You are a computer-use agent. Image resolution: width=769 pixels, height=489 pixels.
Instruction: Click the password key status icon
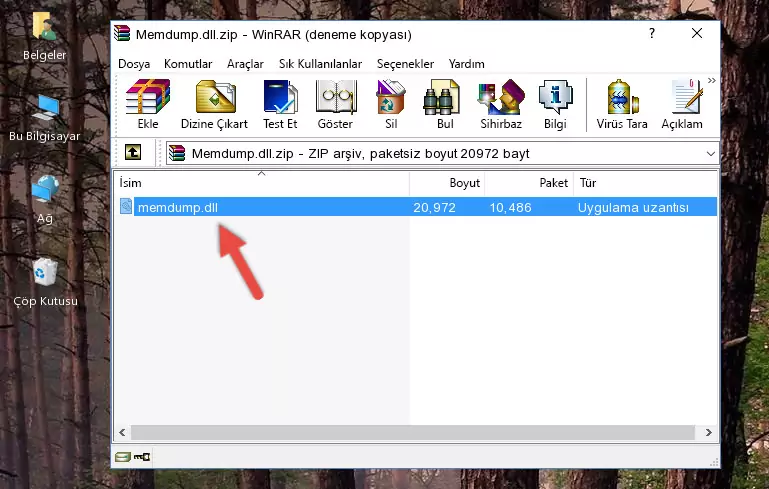(142, 457)
